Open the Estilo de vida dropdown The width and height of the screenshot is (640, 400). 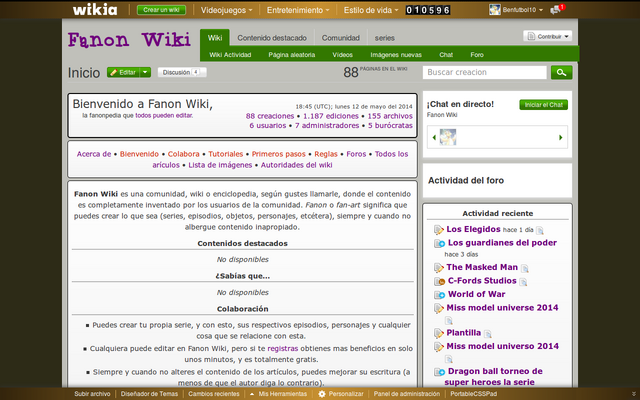[x=371, y=10]
